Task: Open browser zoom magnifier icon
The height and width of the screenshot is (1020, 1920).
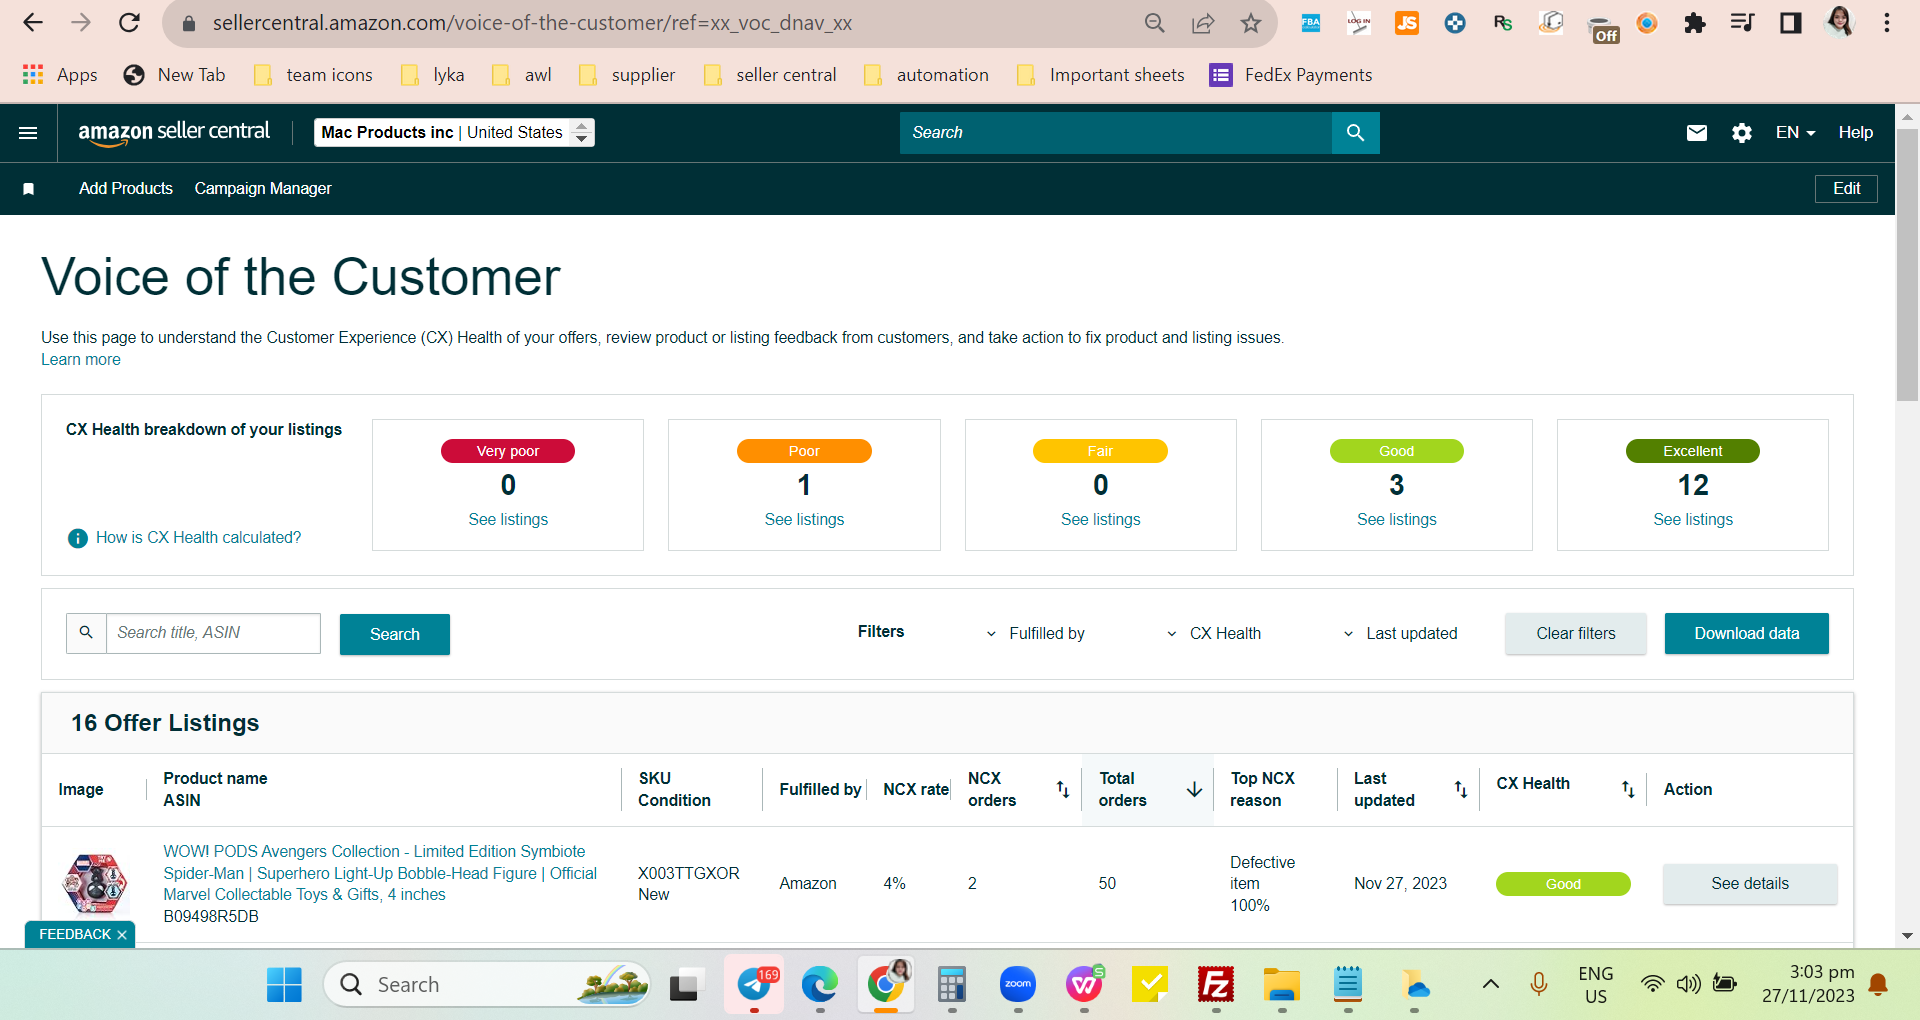Action: point(1155,23)
